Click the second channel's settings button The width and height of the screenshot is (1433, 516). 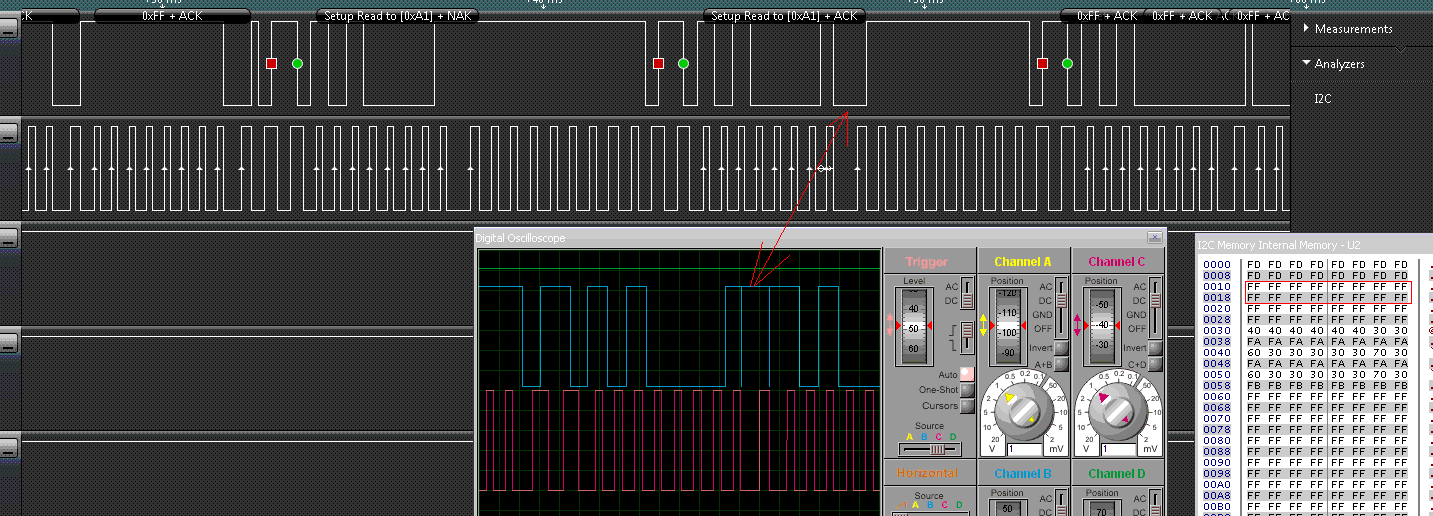pos(9,132)
